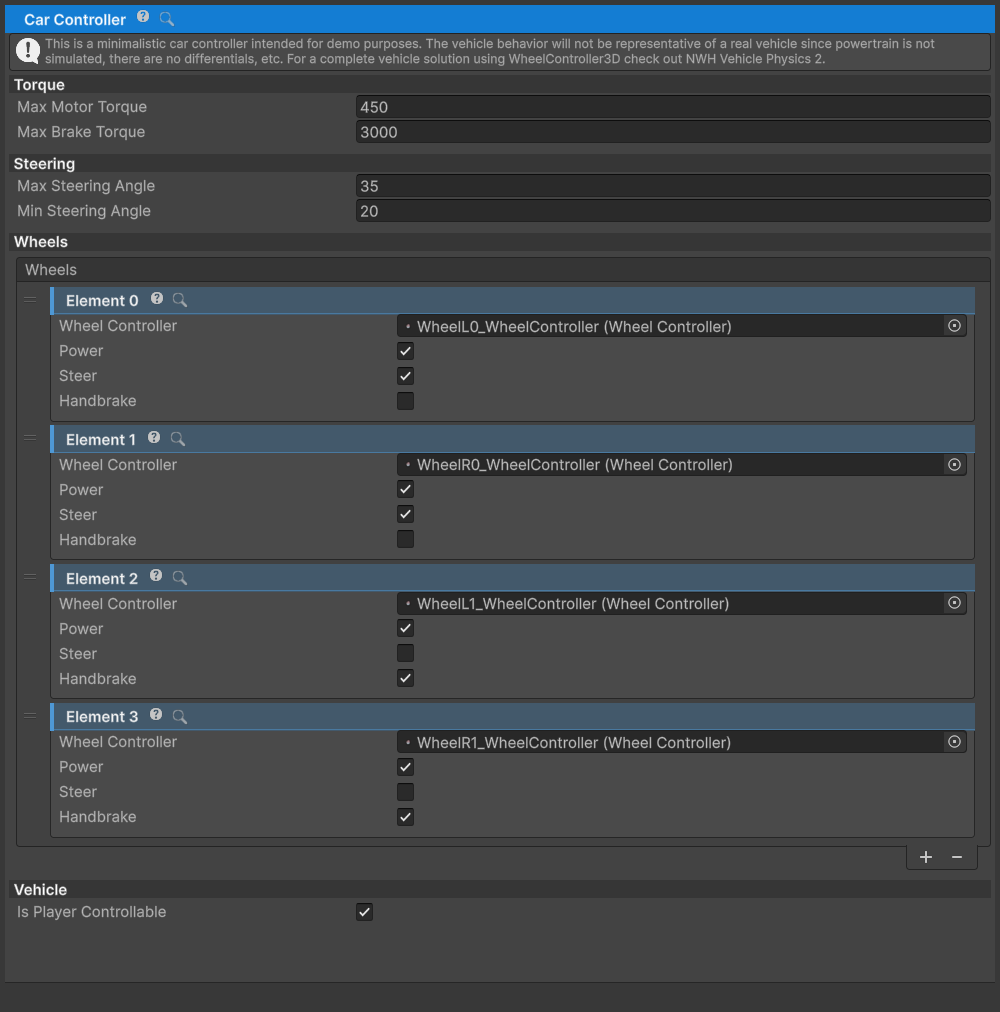Open the Element 1 help icon
Image resolution: width=1000 pixels, height=1012 pixels.
click(x=154, y=438)
